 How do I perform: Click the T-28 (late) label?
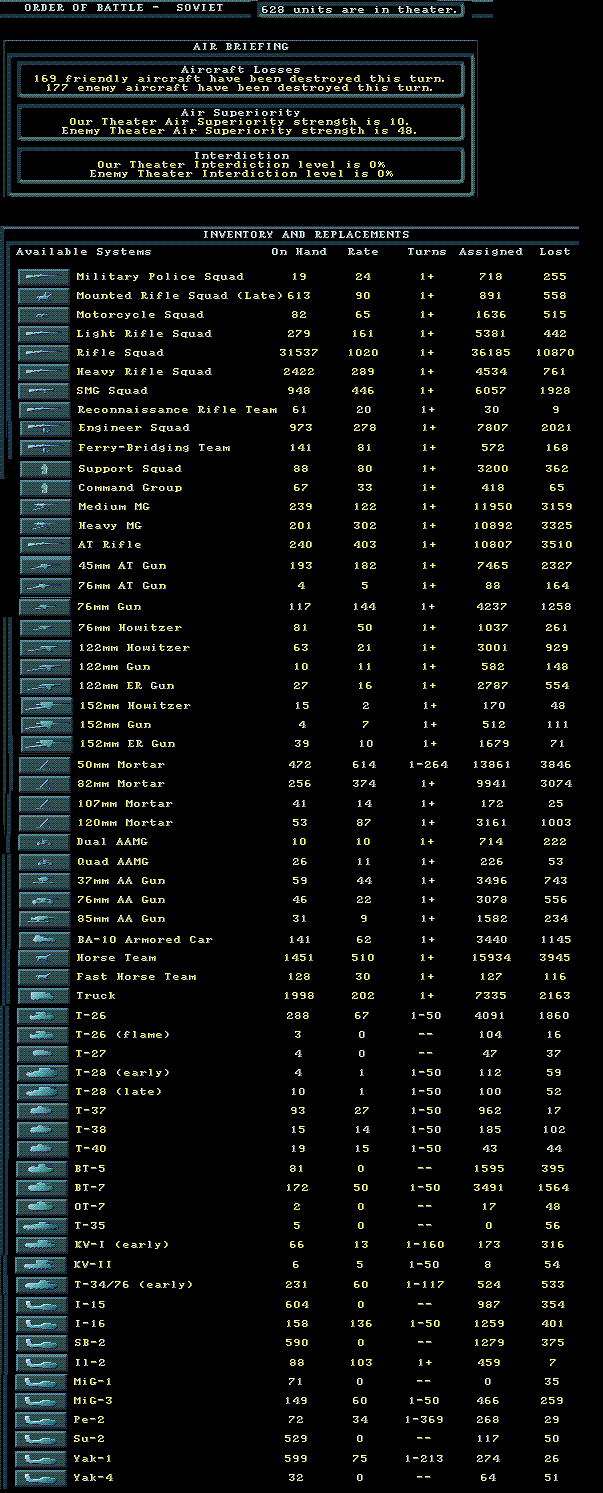tap(118, 1092)
